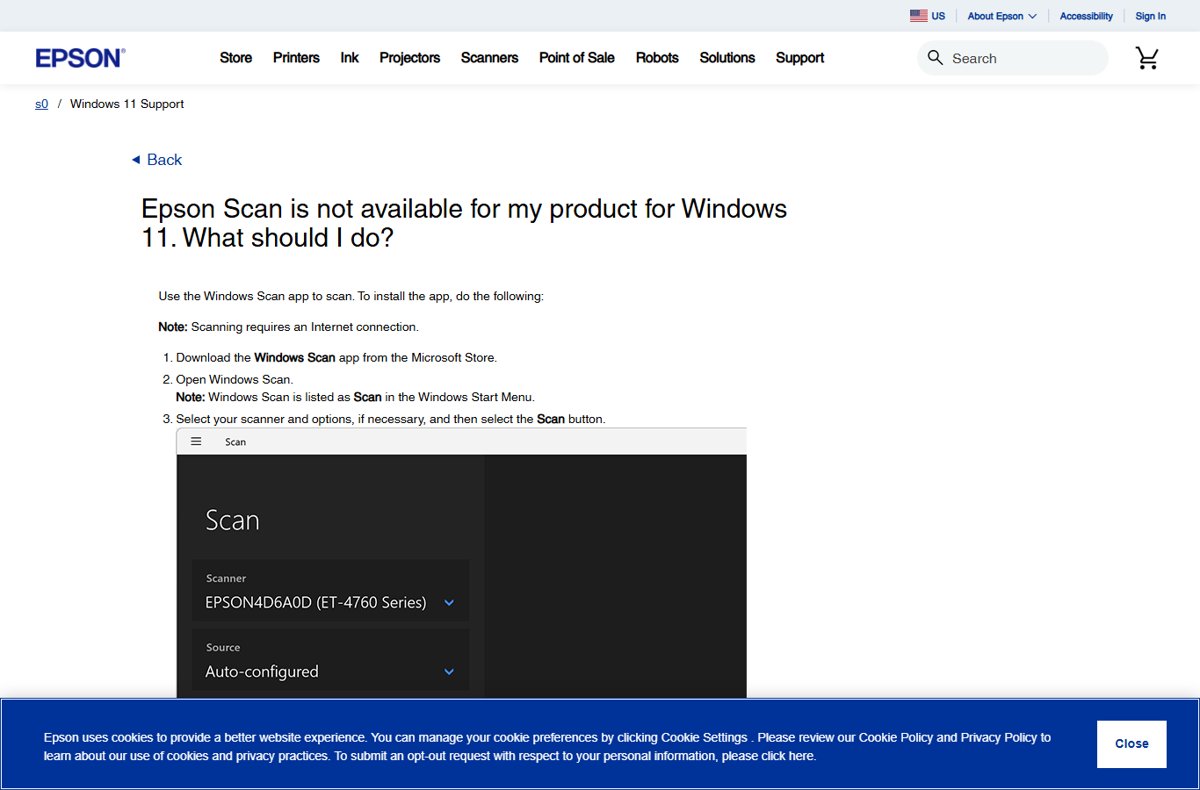The height and width of the screenshot is (790, 1200).
Task: Click the hamburger menu in Scan app image
Action: point(196,442)
